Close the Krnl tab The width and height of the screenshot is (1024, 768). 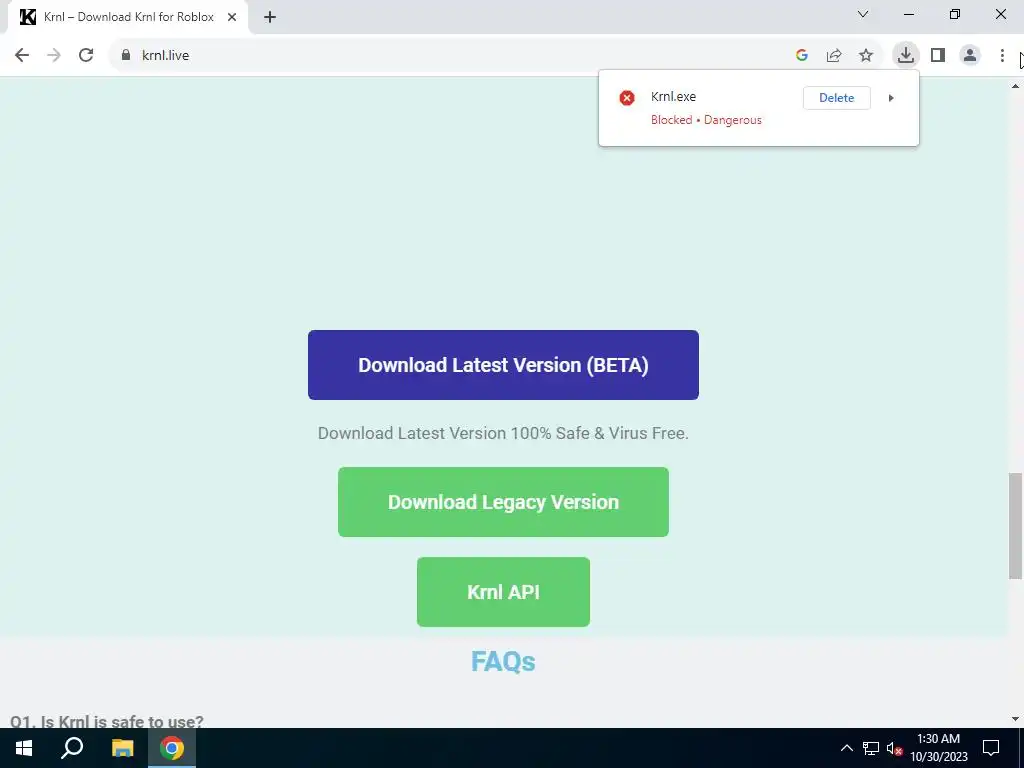coord(232,17)
